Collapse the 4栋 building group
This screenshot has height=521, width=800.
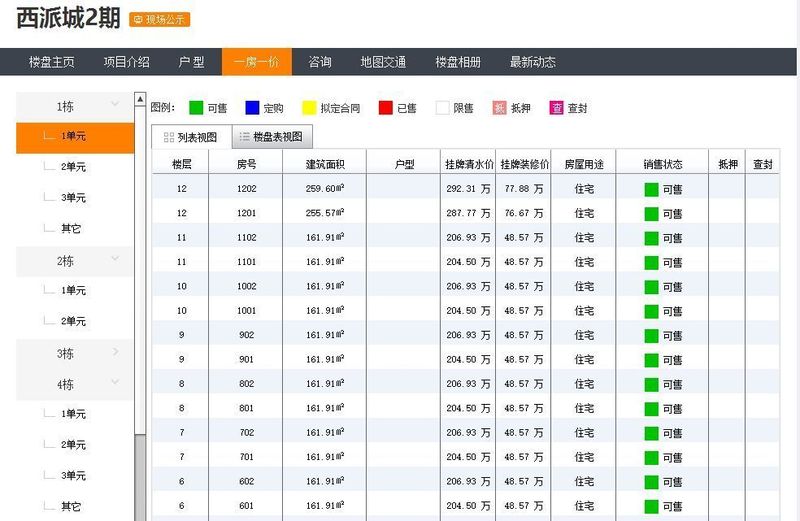[115, 383]
